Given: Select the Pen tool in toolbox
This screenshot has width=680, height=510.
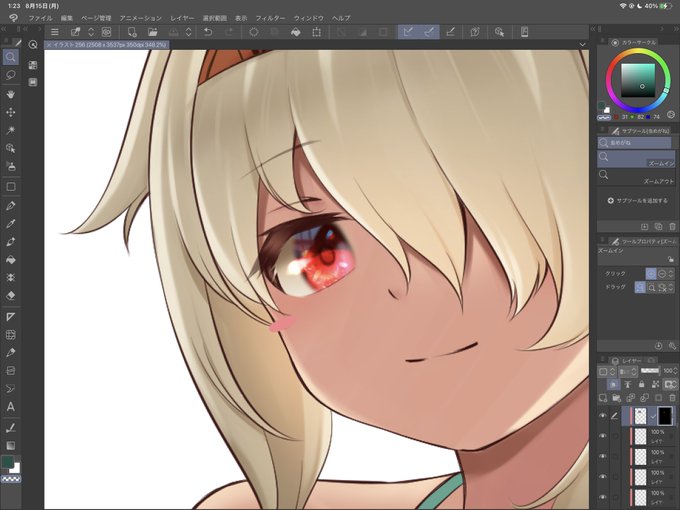Looking at the screenshot, I should pyautogui.click(x=10, y=206).
